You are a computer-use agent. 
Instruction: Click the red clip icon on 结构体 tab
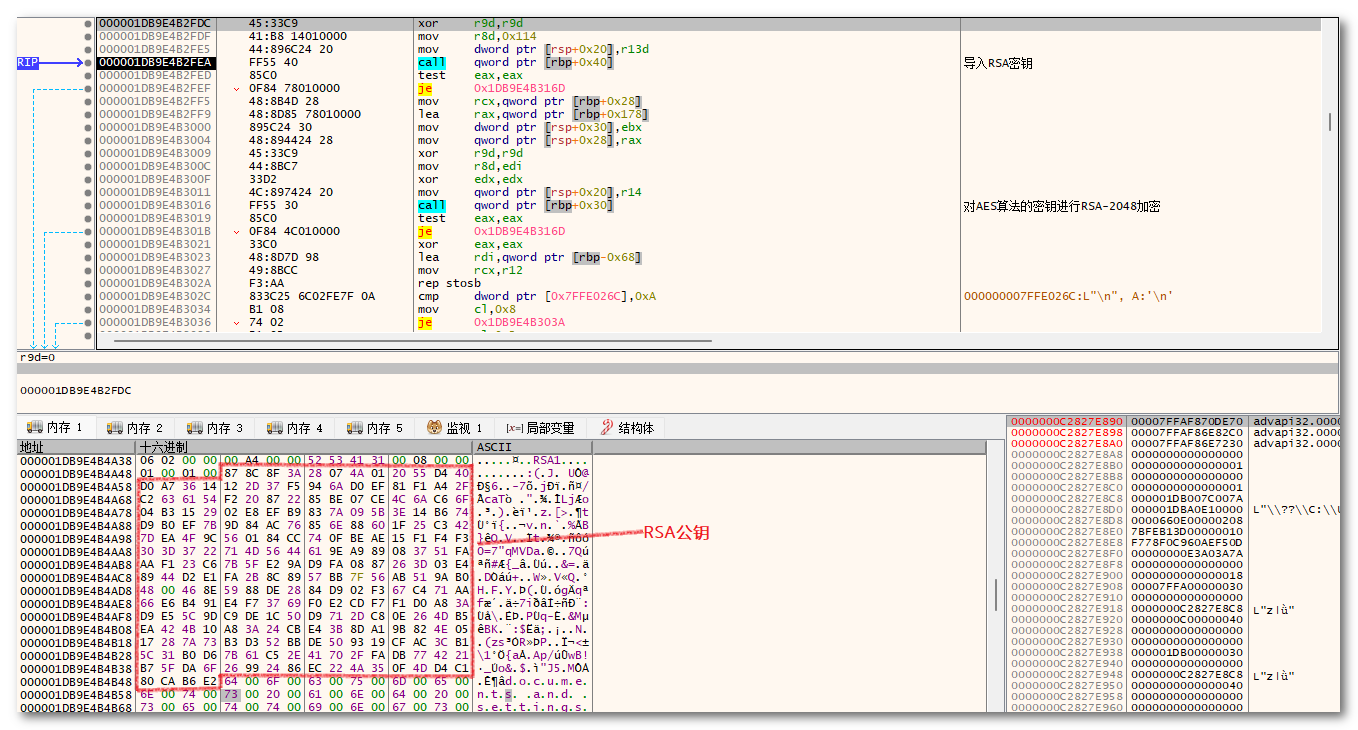coord(606,428)
